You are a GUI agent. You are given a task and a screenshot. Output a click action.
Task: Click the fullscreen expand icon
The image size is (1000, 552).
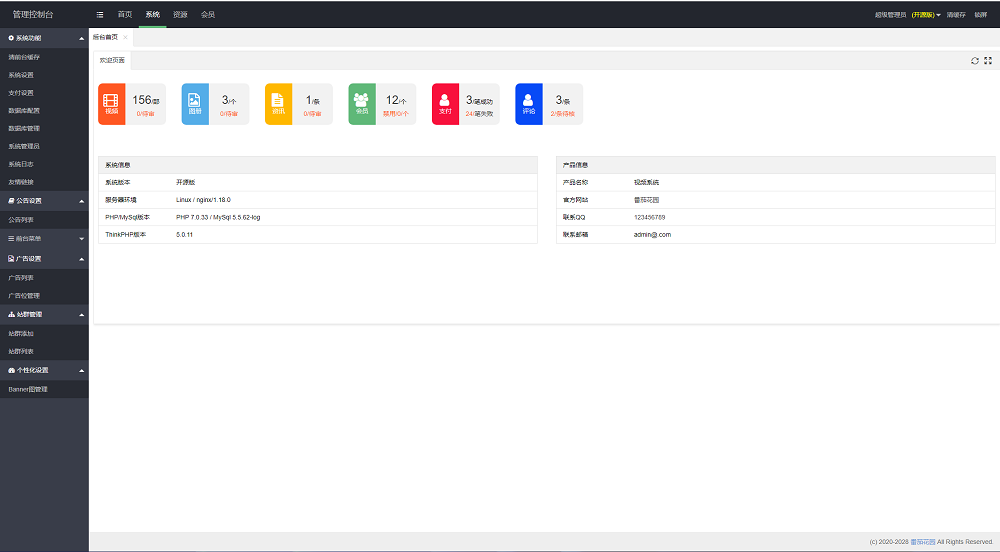[x=988, y=61]
